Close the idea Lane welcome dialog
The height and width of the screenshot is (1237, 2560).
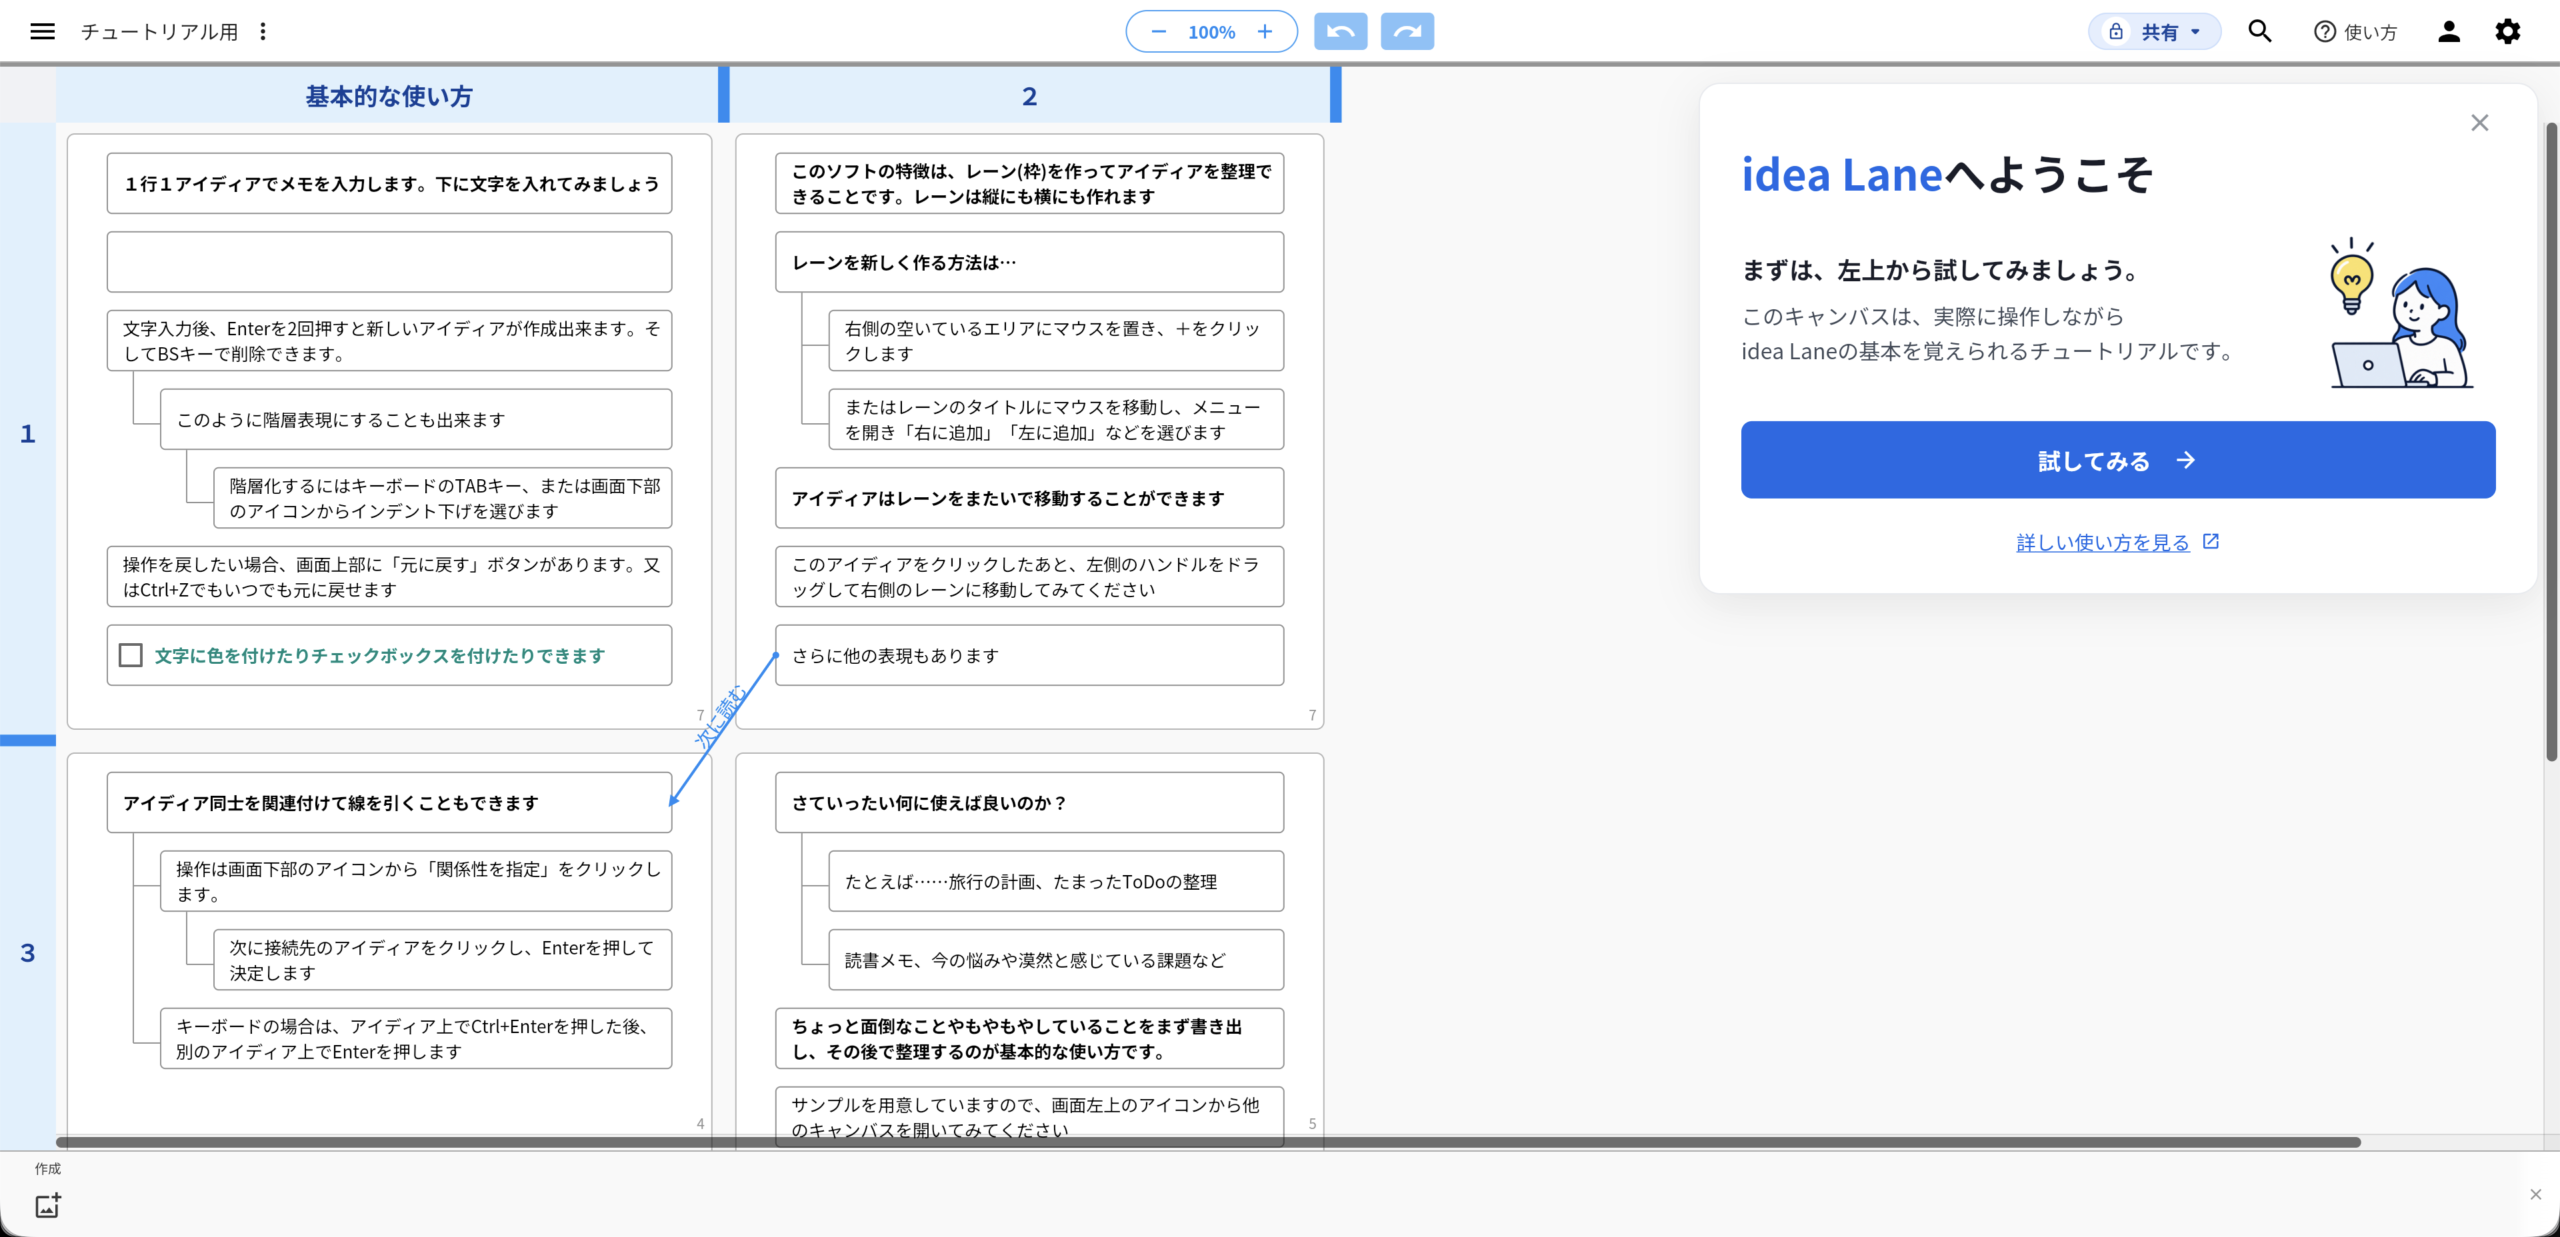click(2480, 123)
